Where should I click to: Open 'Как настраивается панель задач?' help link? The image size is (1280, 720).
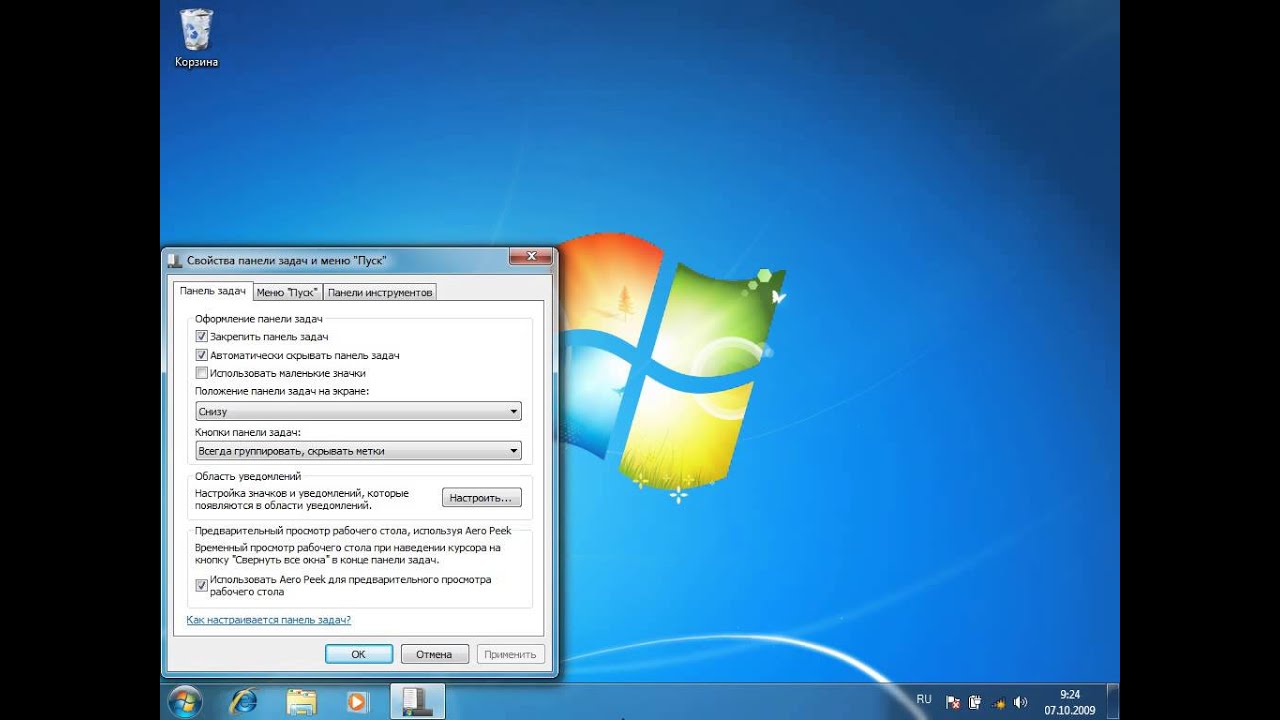(x=269, y=620)
